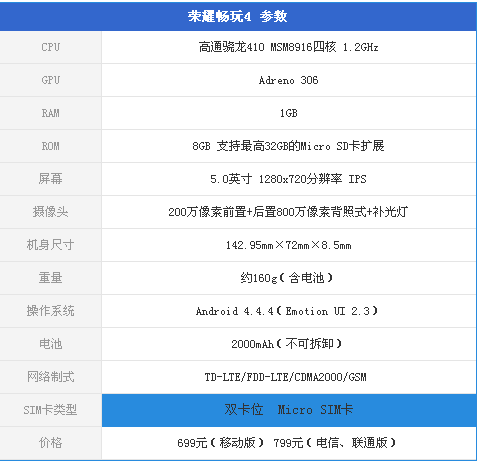Click the table header "荣耀畅玩4 参数"
This screenshot has width=477, height=461.
(x=237, y=16)
